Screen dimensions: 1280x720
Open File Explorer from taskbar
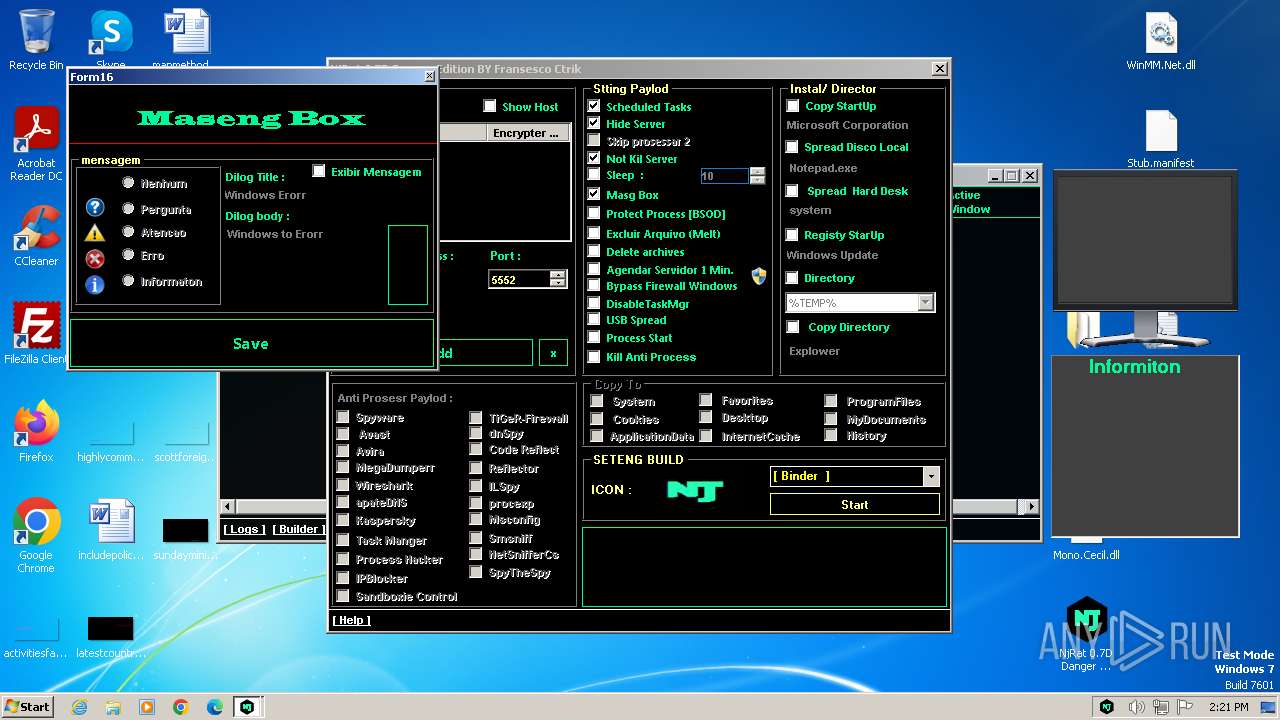point(113,707)
